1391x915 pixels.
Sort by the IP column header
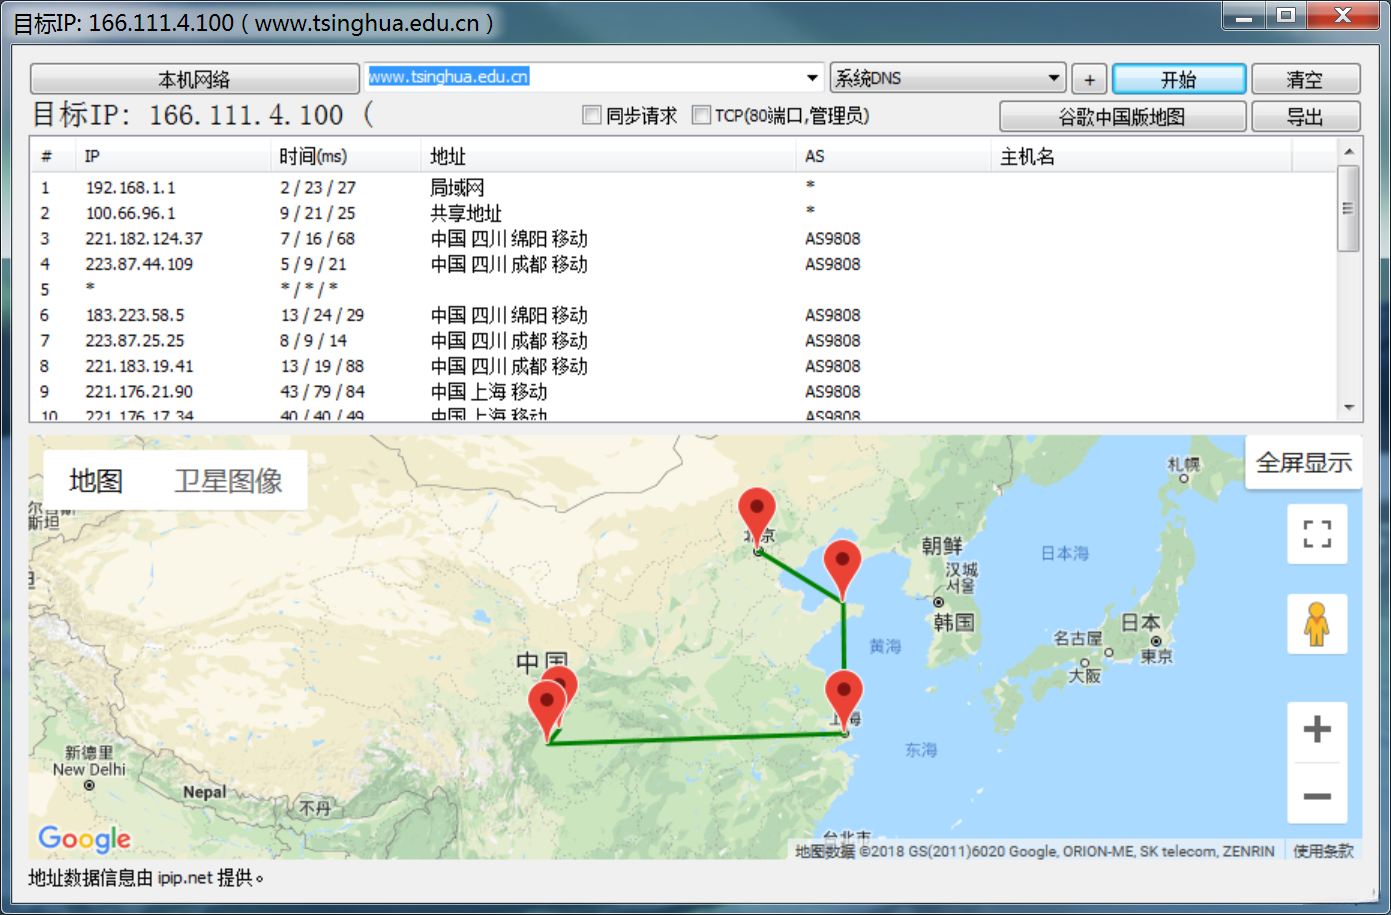point(172,156)
